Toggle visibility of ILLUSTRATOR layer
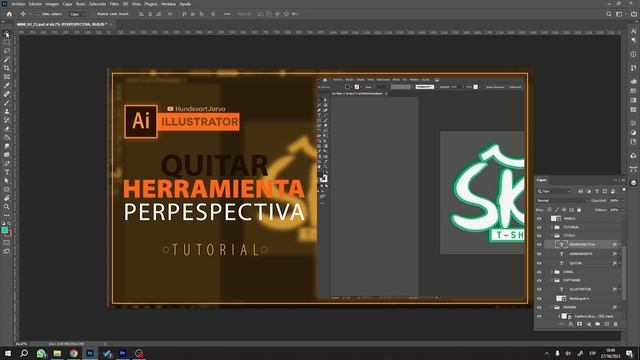Viewport: 640px width, 360px height. coord(539,289)
